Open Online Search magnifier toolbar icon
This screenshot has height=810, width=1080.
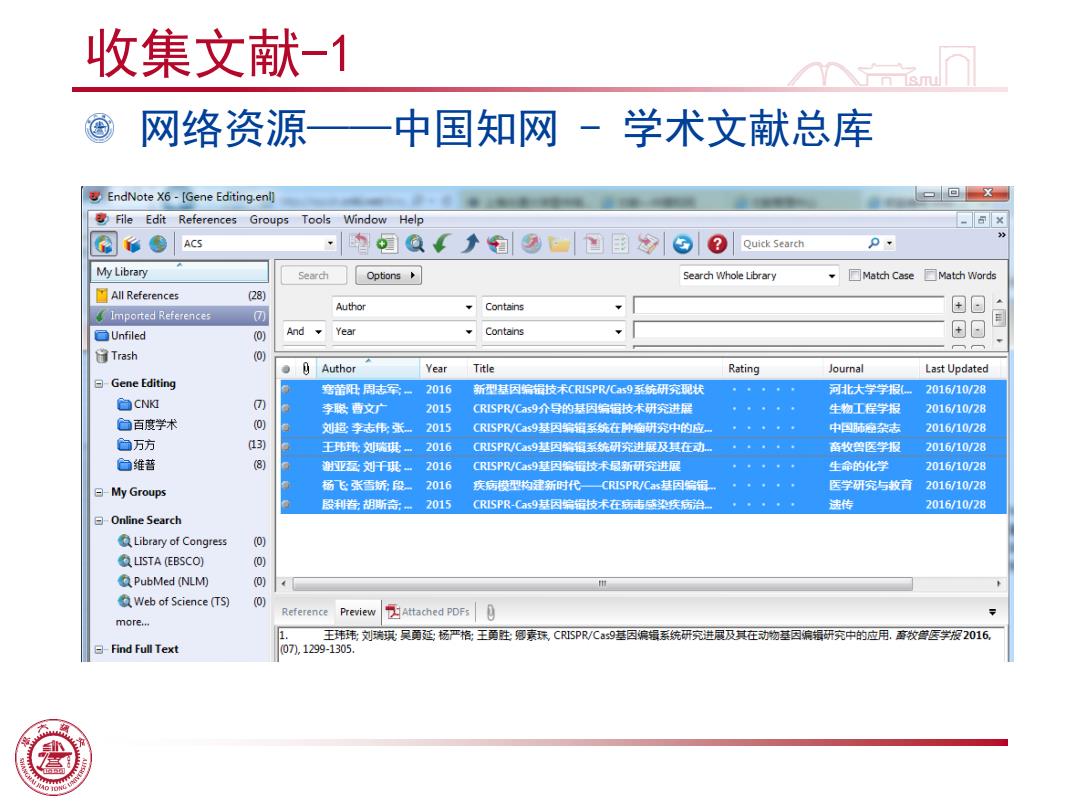click(415, 244)
